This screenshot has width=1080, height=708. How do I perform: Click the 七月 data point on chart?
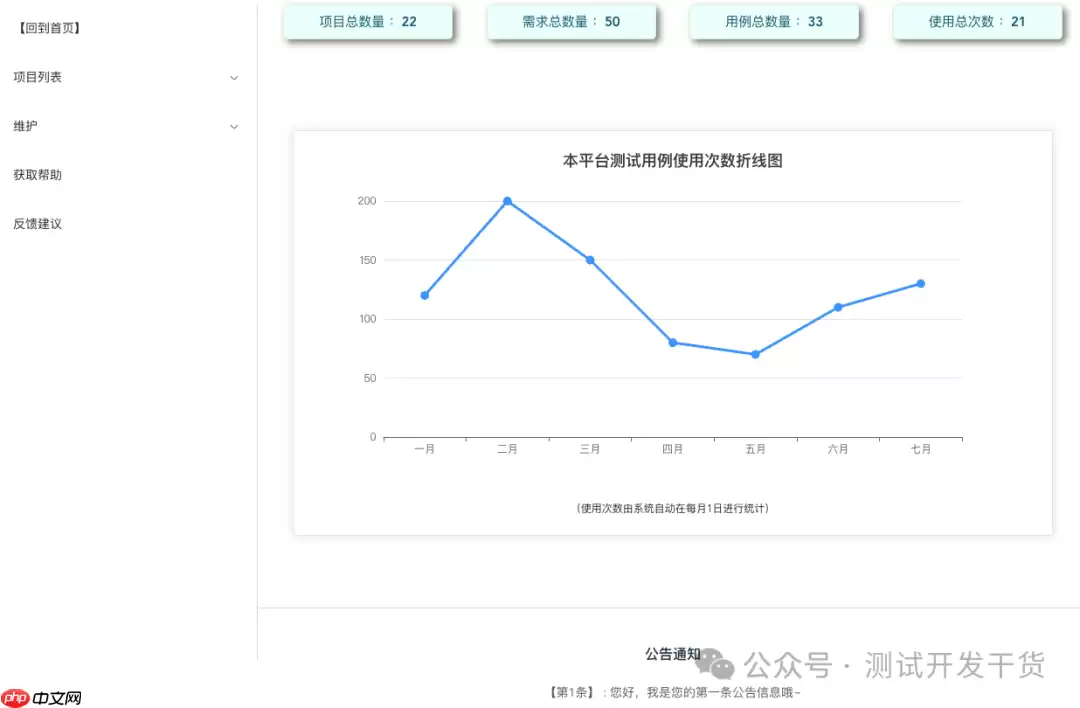pyautogui.click(x=920, y=284)
